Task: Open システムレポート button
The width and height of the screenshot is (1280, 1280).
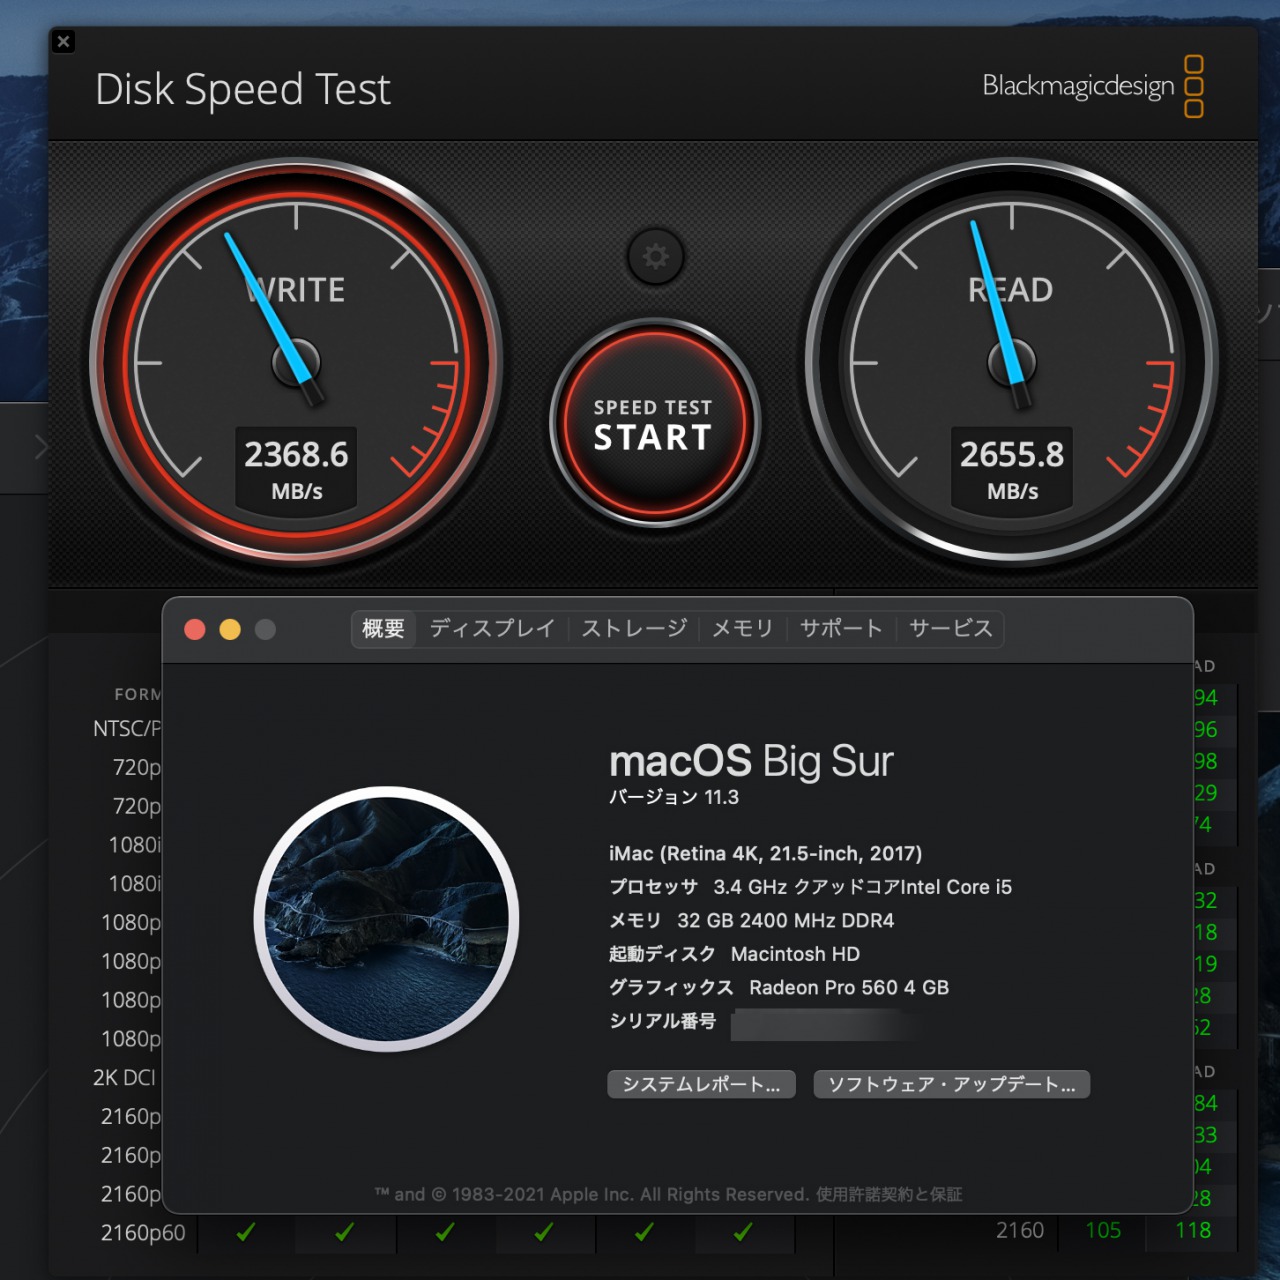Action: click(701, 1084)
